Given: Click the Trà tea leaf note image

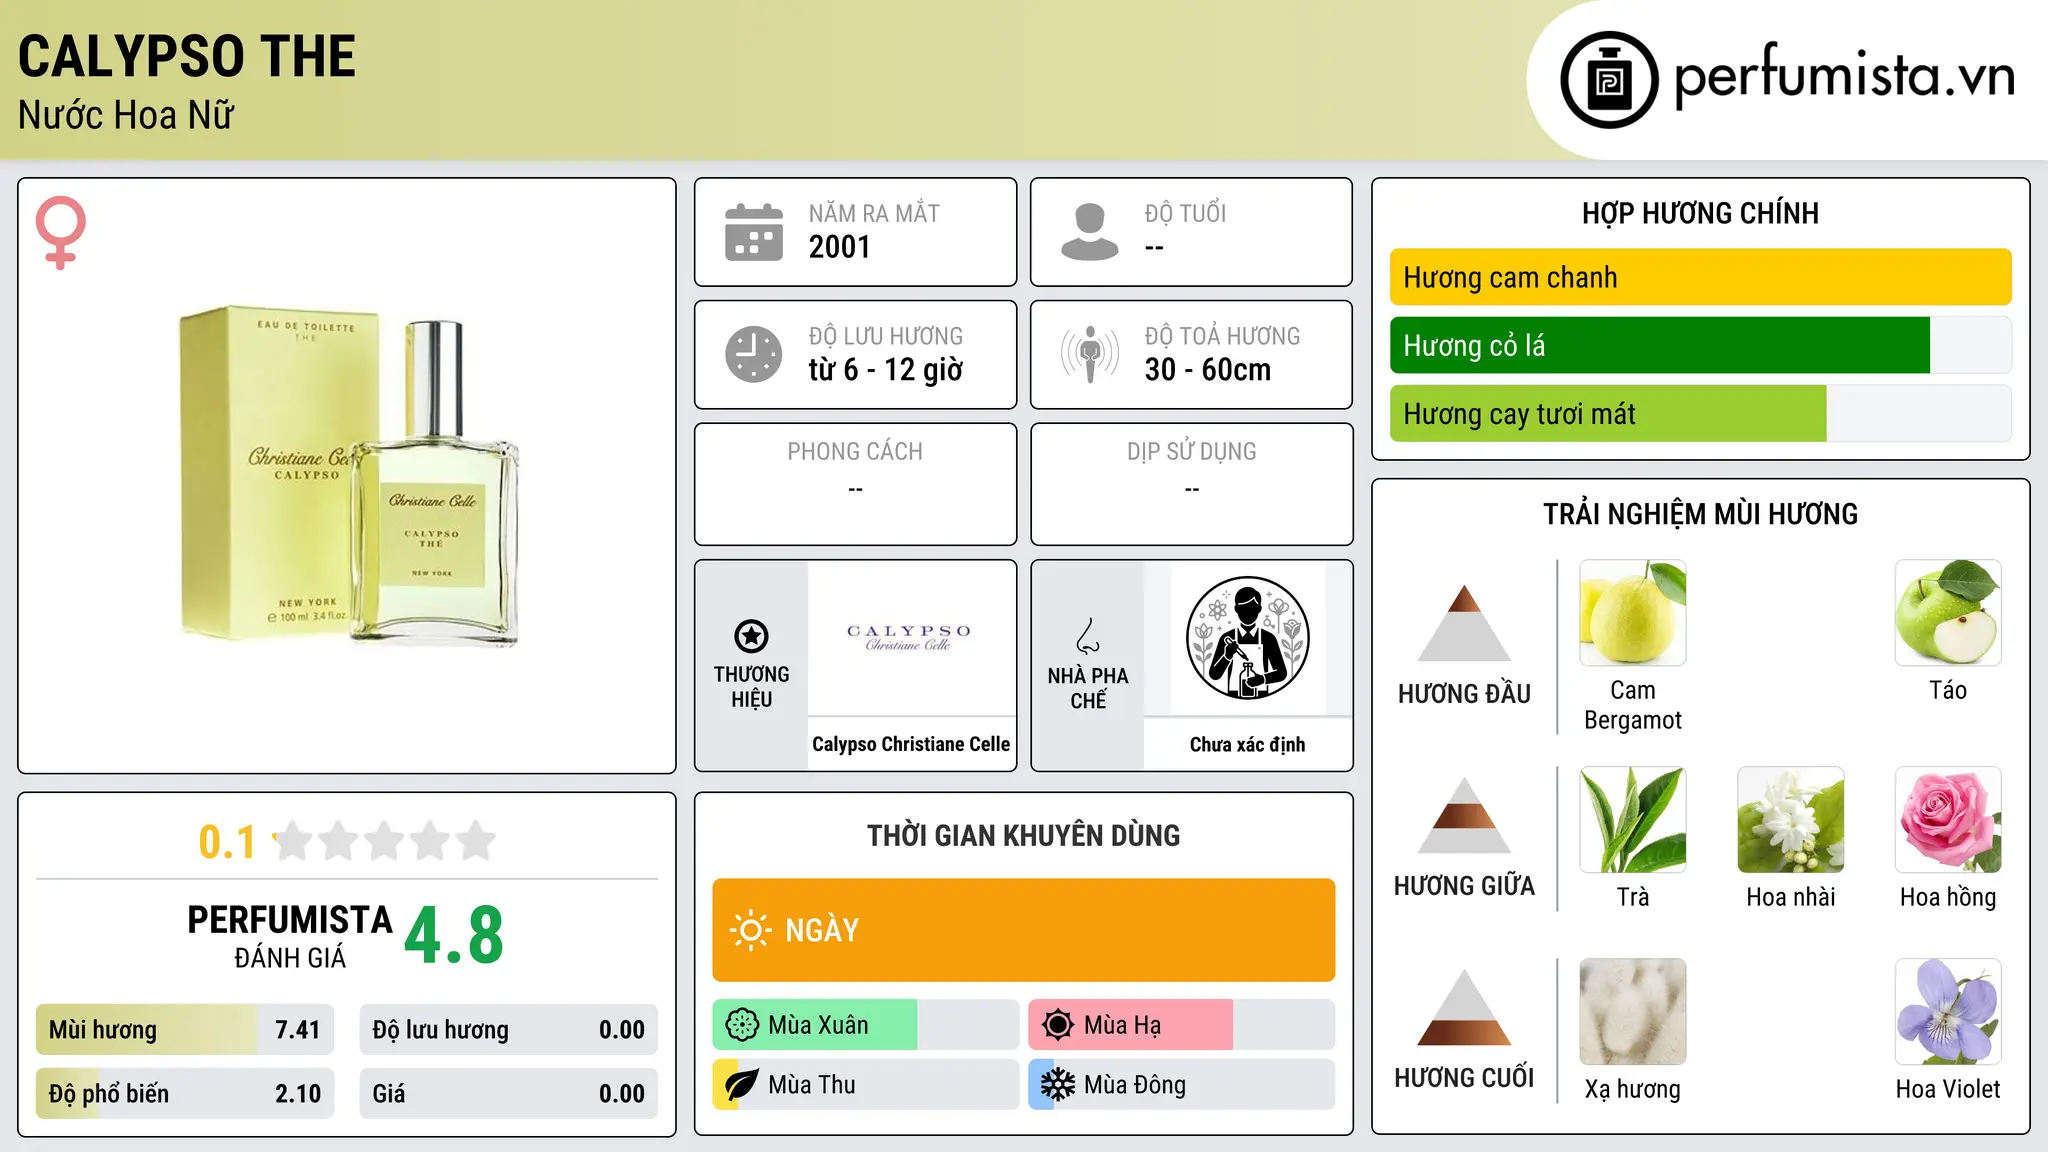Looking at the screenshot, I should pyautogui.click(x=1633, y=820).
